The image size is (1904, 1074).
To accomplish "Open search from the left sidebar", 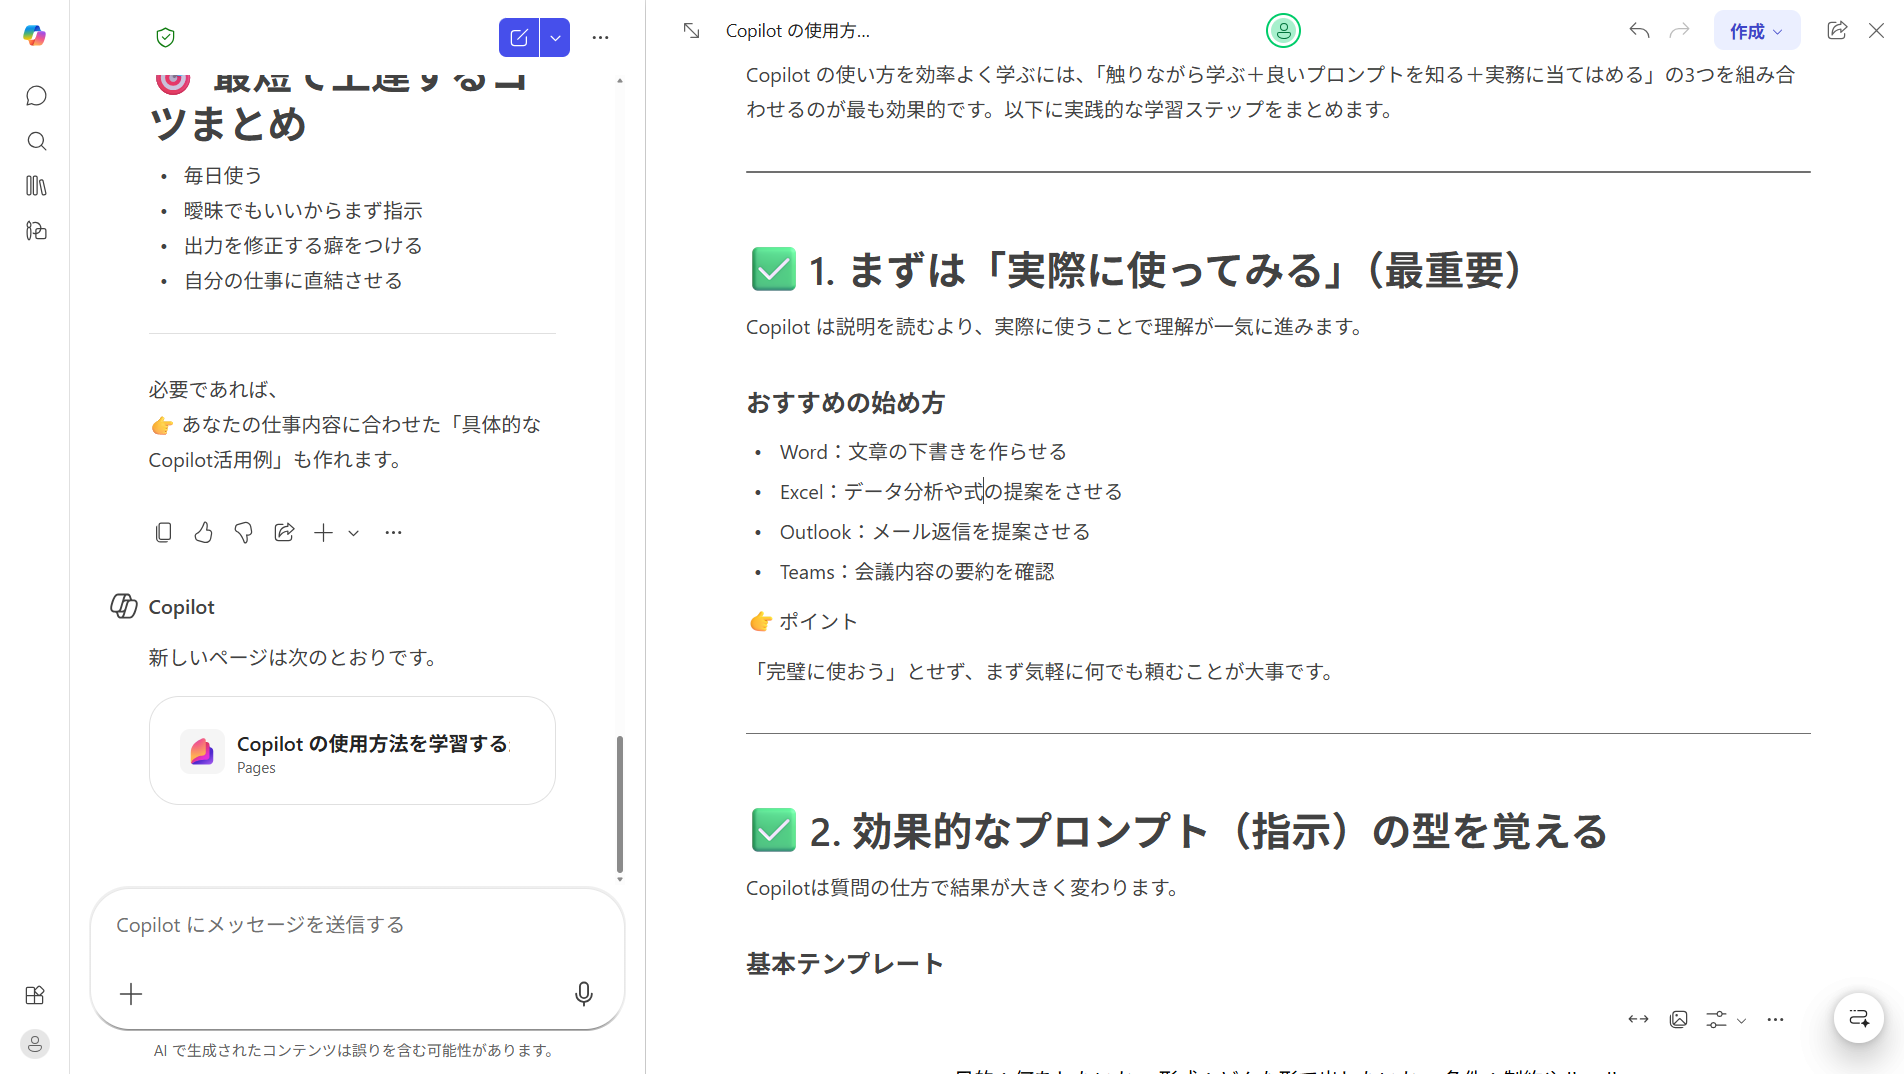I will [36, 141].
